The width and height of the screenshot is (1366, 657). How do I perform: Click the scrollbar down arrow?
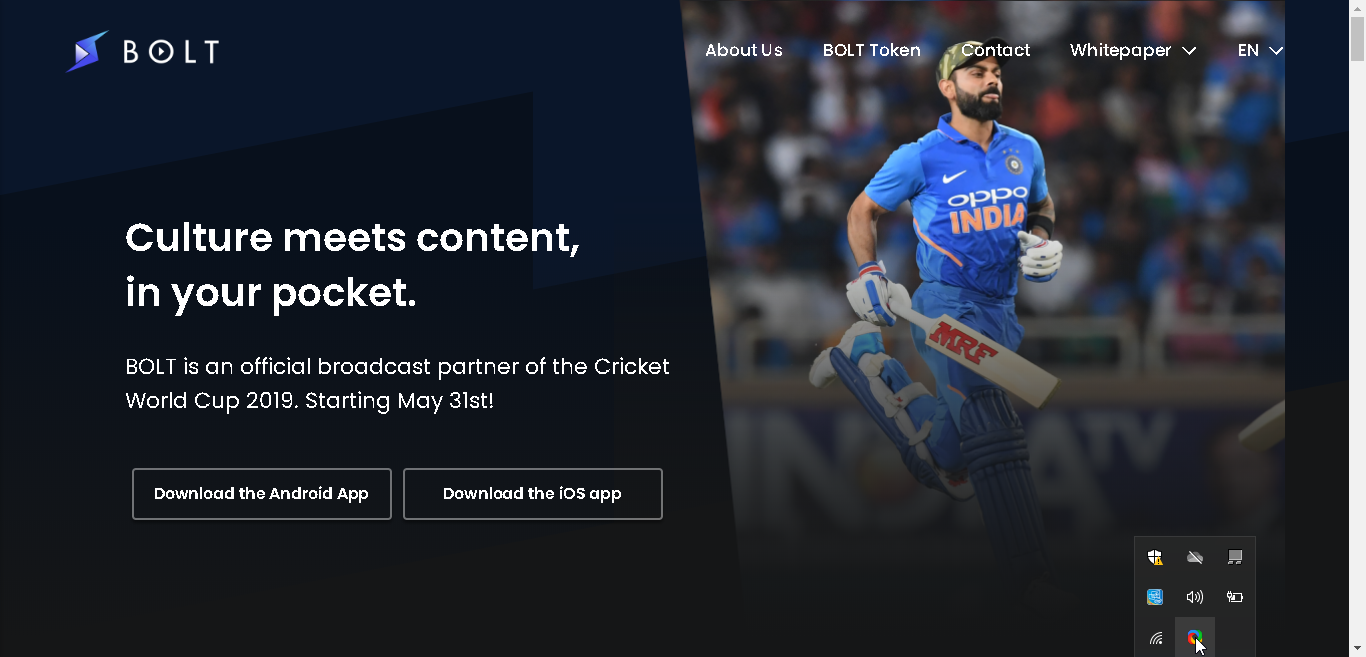pos(1357,649)
